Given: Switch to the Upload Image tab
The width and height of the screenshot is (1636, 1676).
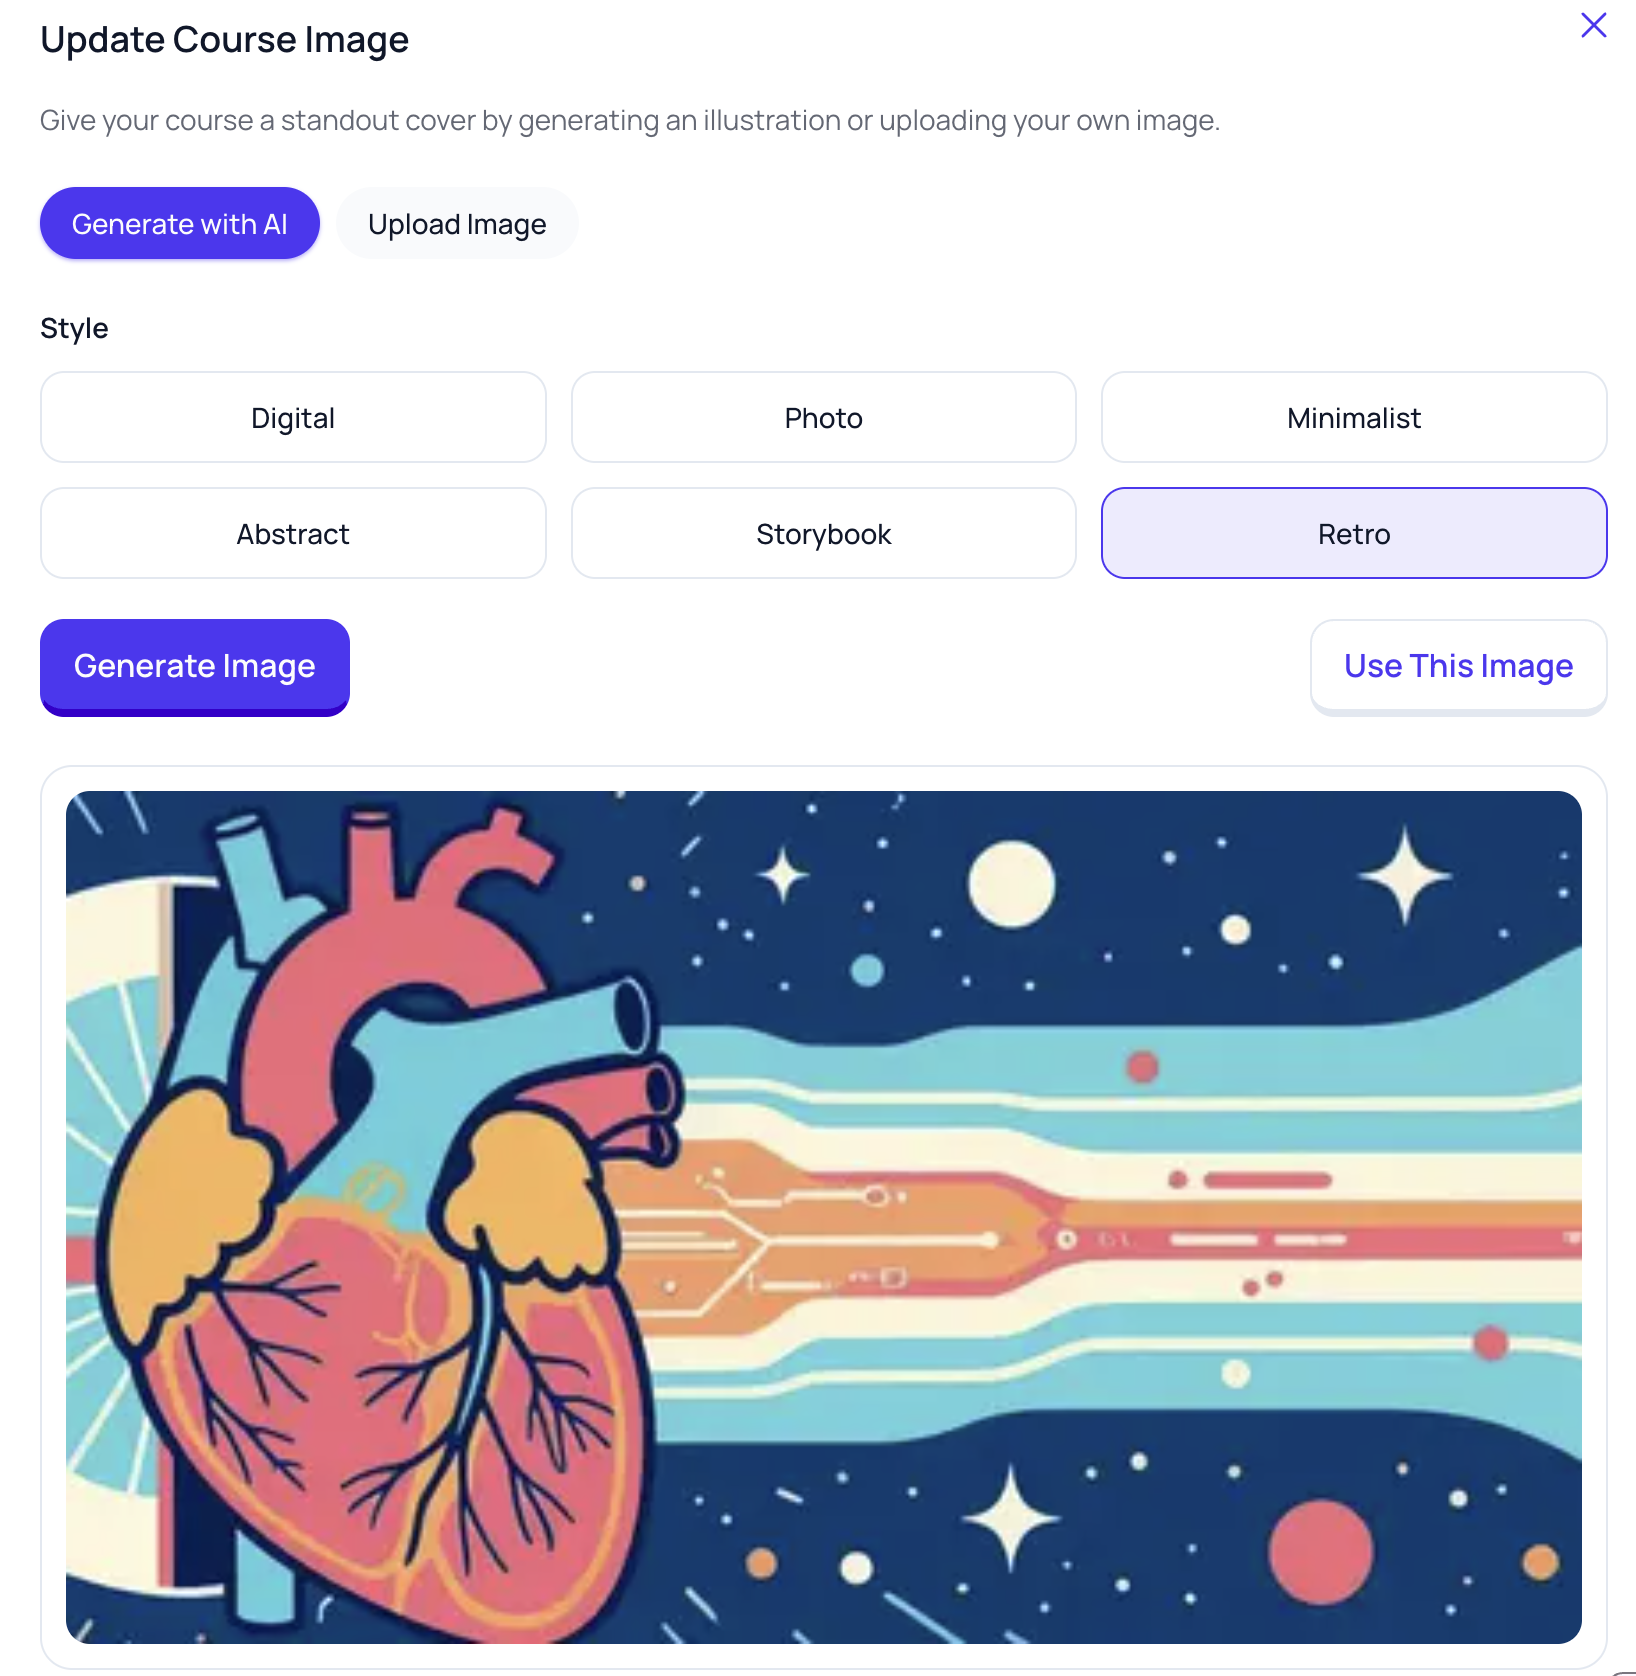Looking at the screenshot, I should 457,224.
